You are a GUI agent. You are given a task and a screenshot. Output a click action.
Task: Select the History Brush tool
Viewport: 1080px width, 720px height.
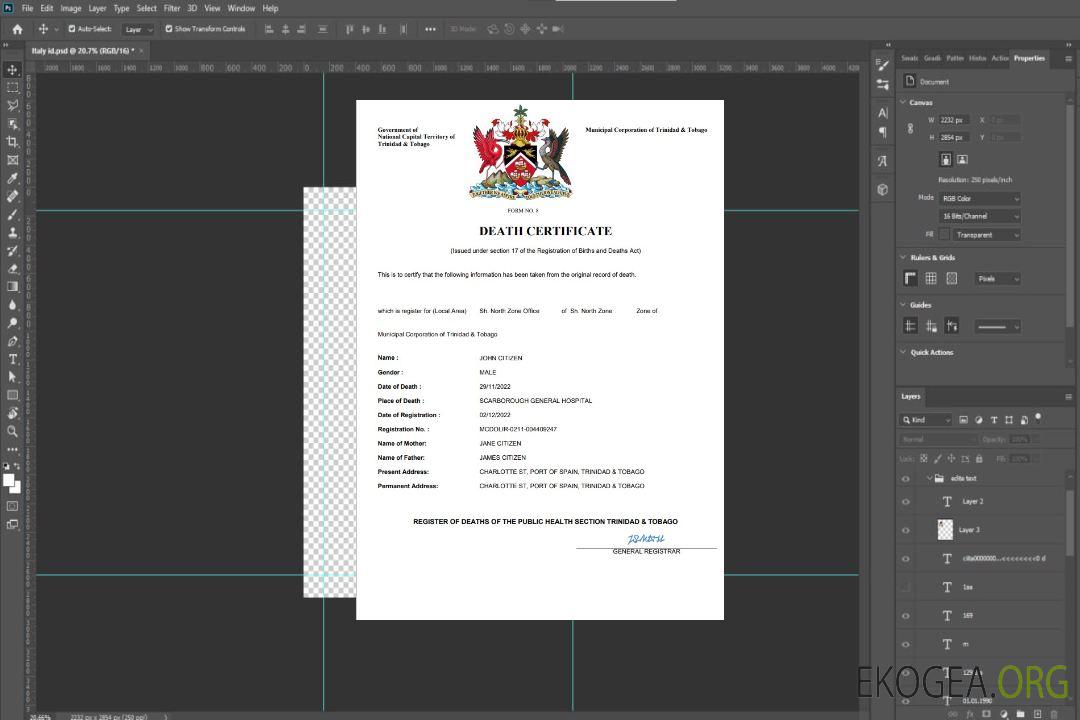coord(12,251)
